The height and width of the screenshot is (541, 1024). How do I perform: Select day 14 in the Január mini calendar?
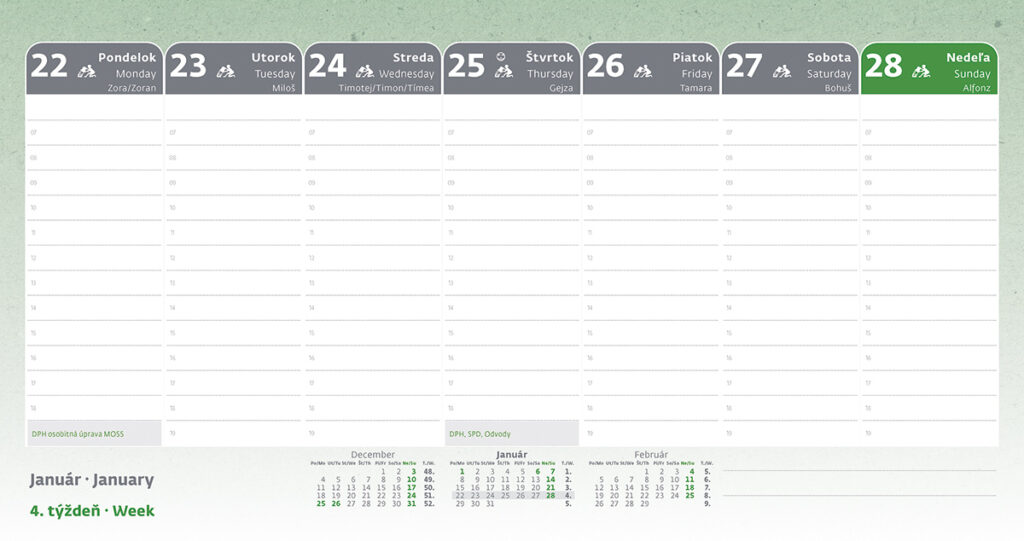point(550,480)
